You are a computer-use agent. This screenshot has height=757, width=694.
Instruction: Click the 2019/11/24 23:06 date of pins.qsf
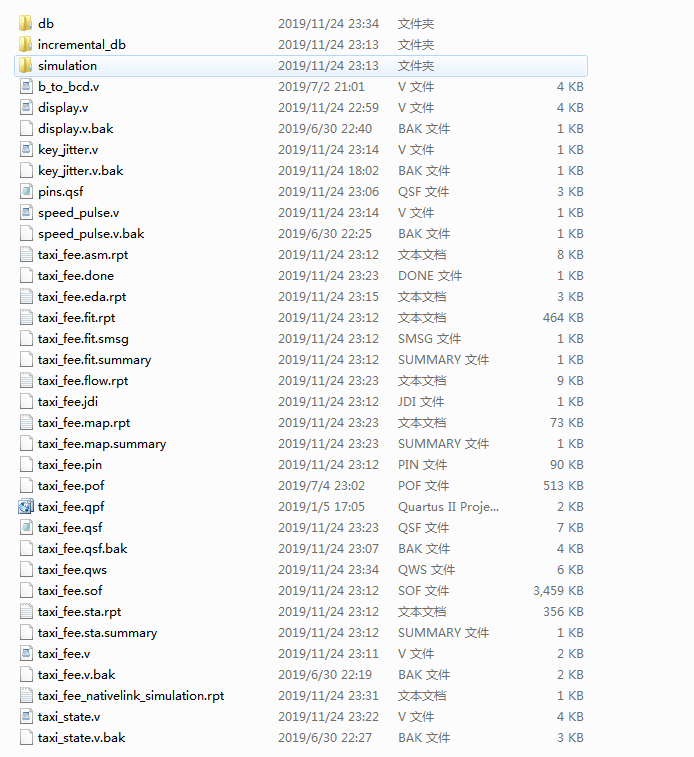coord(328,191)
